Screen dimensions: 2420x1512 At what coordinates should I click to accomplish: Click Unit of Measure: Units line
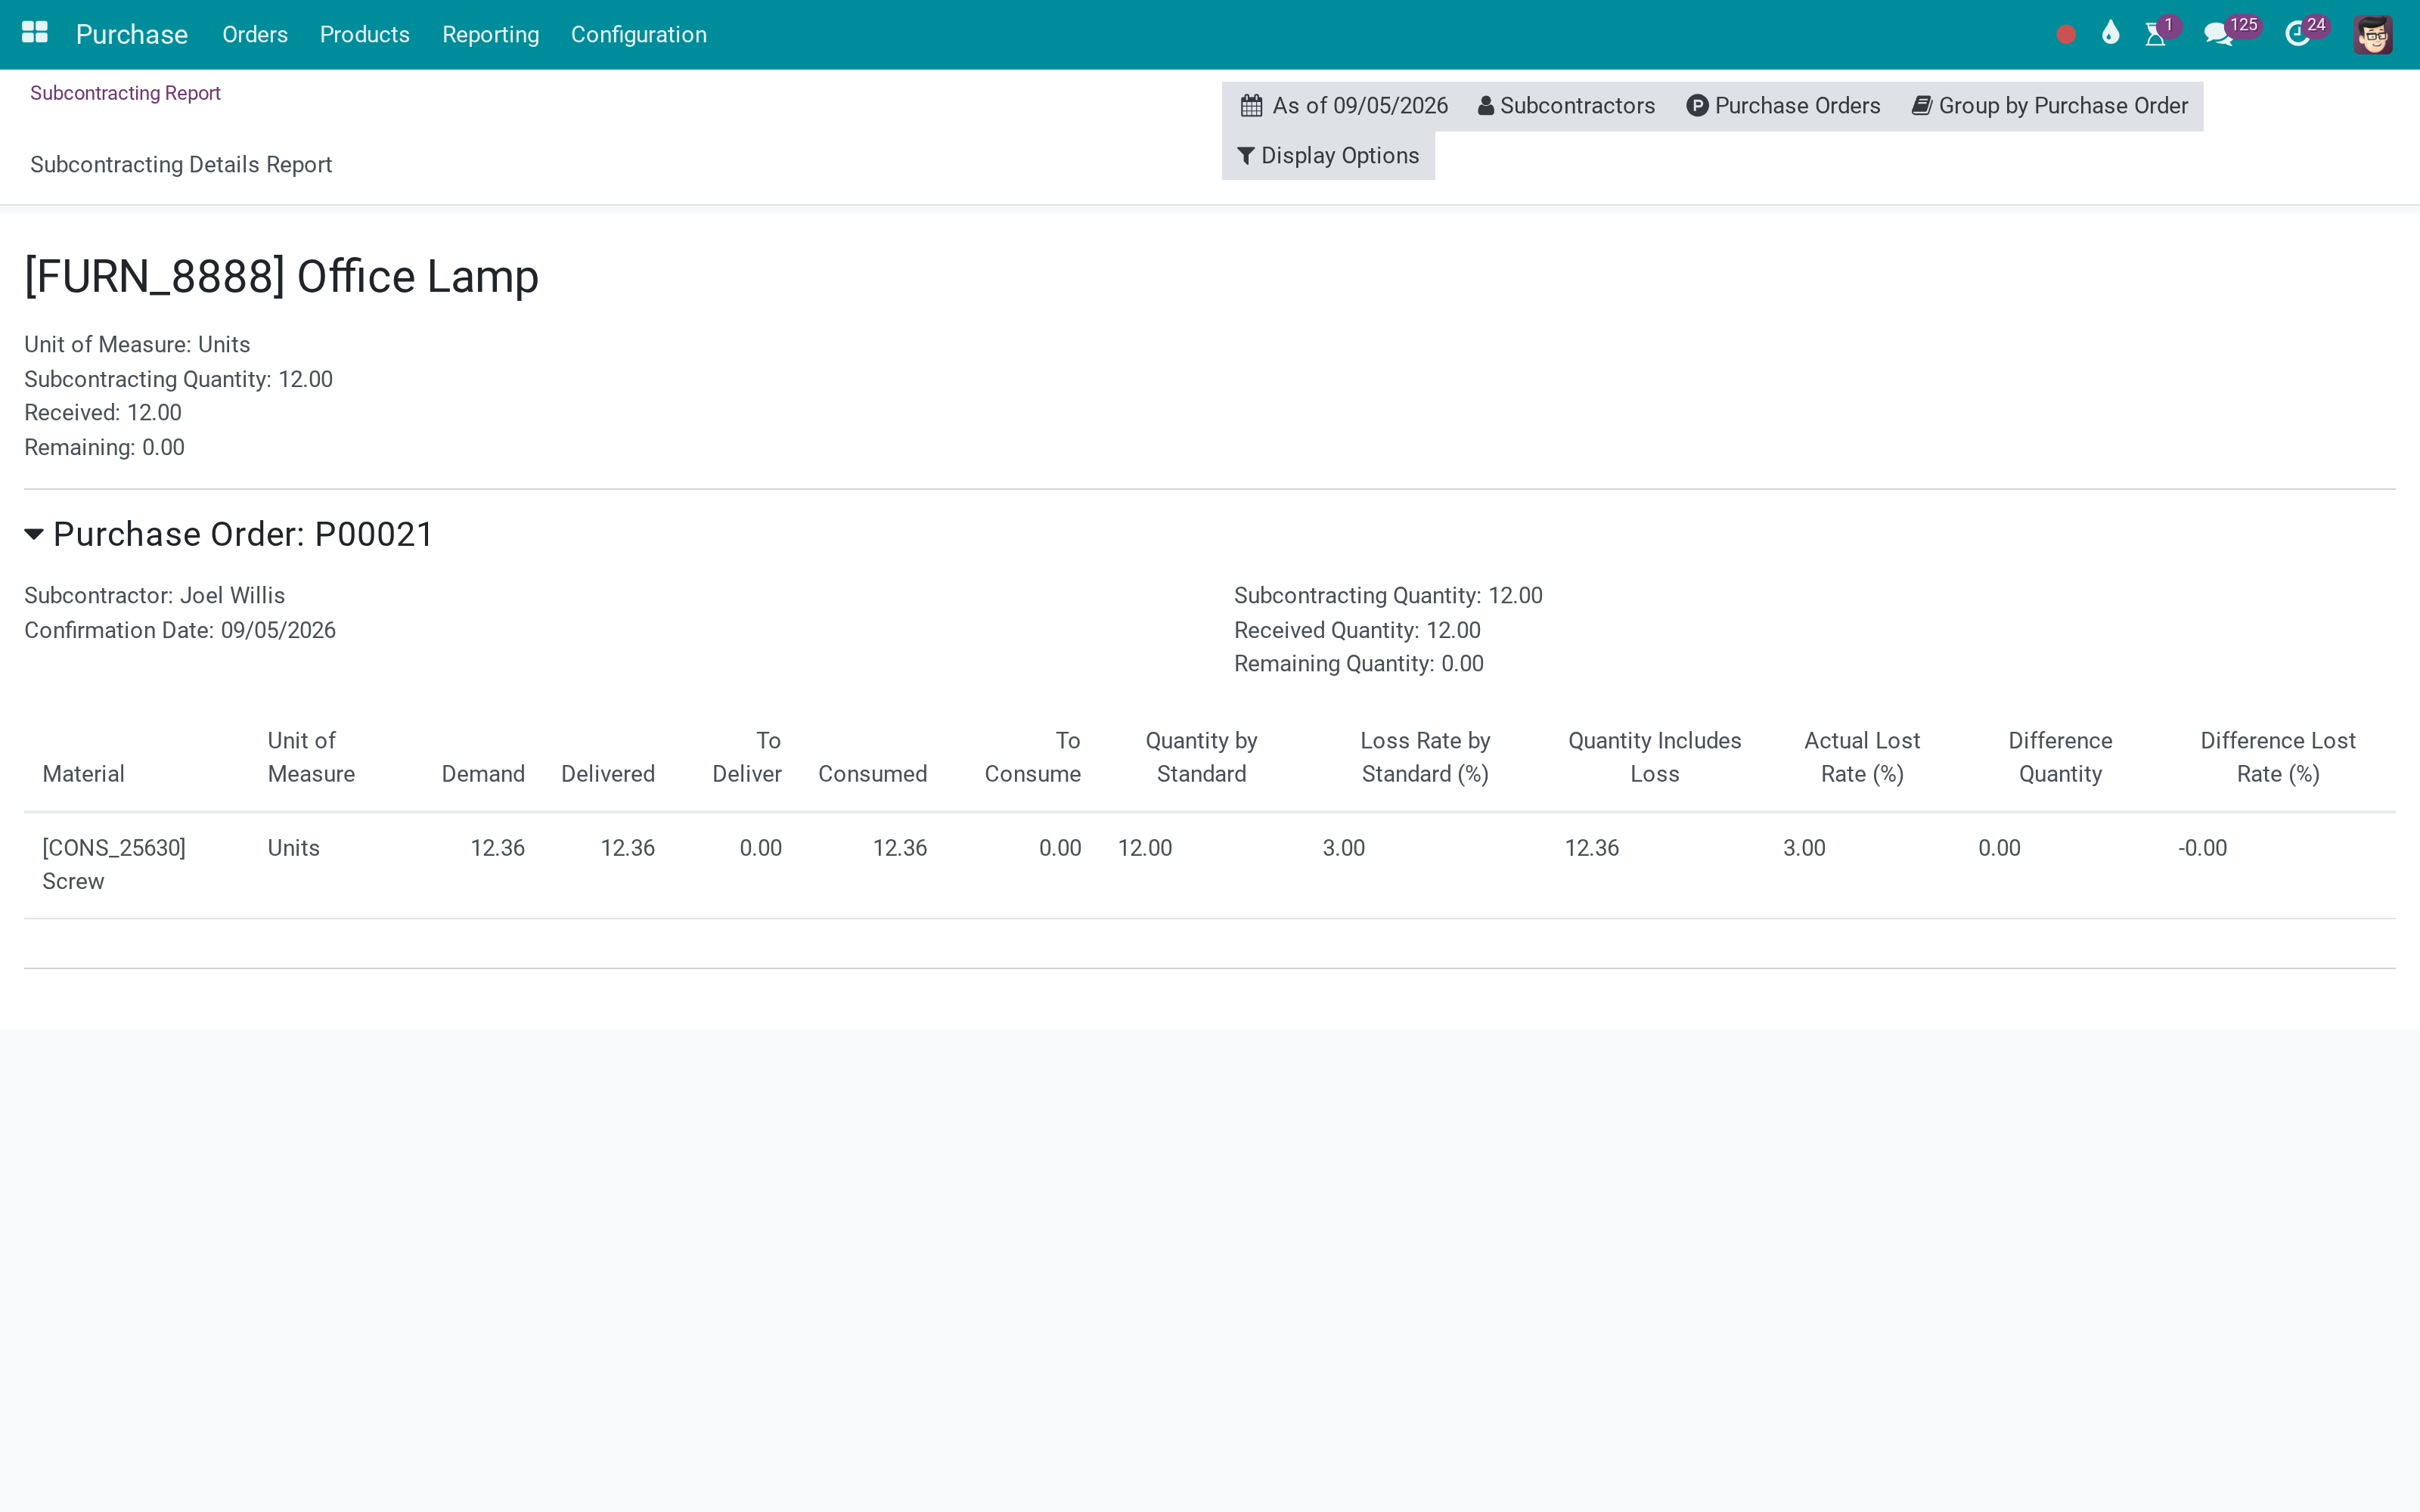coord(137,345)
